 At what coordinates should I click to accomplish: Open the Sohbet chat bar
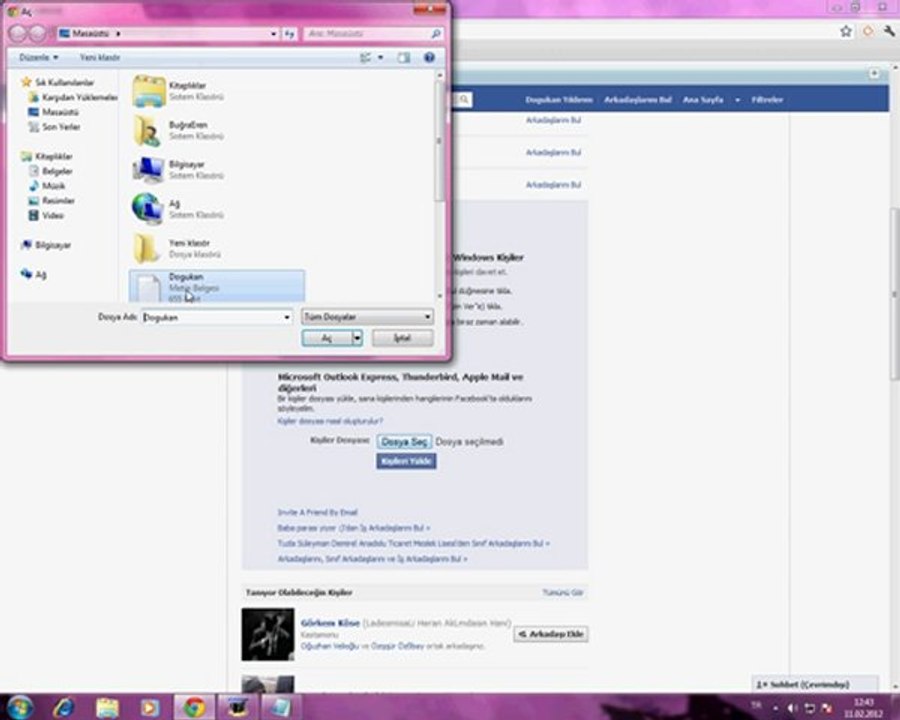814,684
